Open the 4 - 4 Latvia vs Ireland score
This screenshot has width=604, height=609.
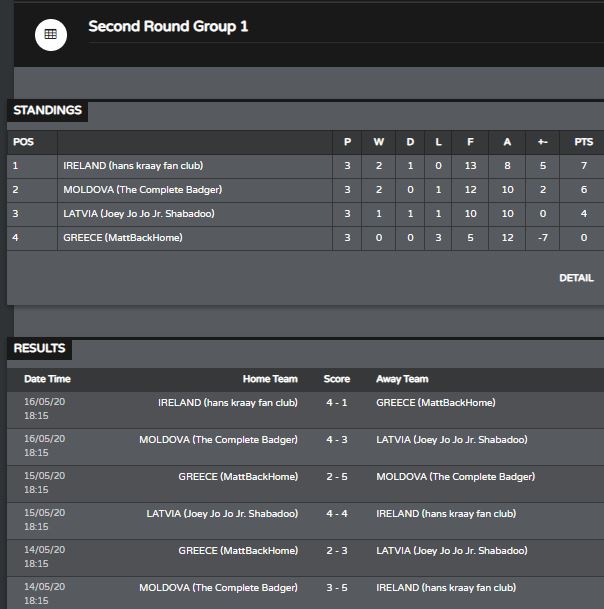(x=337, y=513)
